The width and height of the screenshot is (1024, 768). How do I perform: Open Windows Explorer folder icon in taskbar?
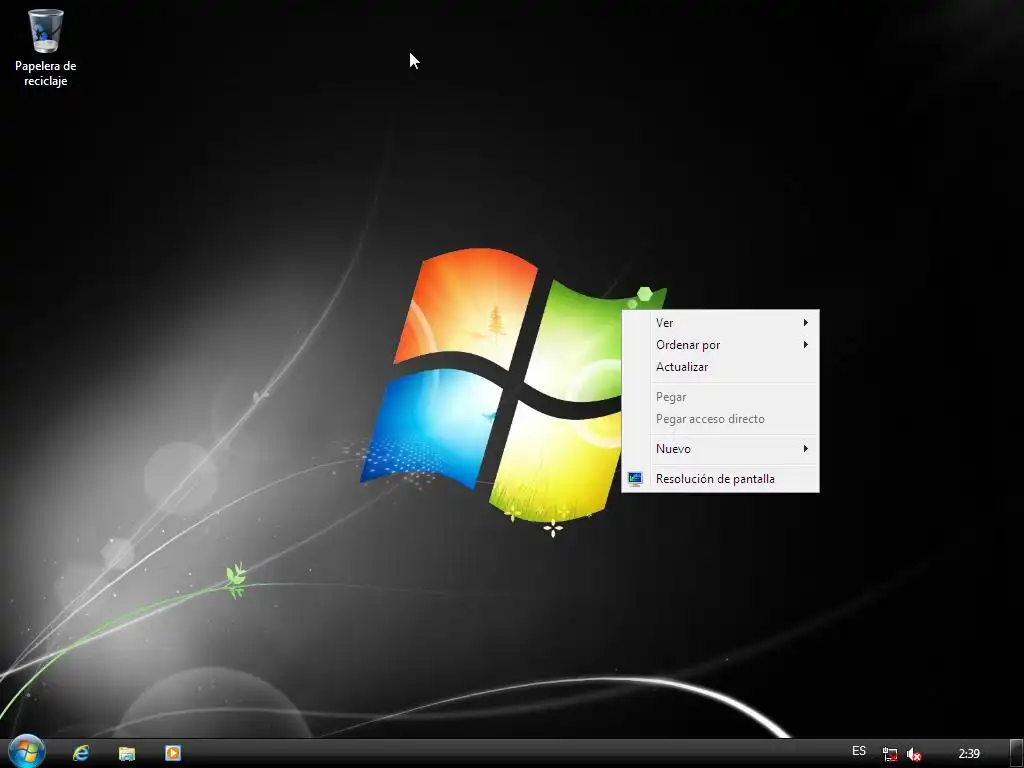pos(127,753)
